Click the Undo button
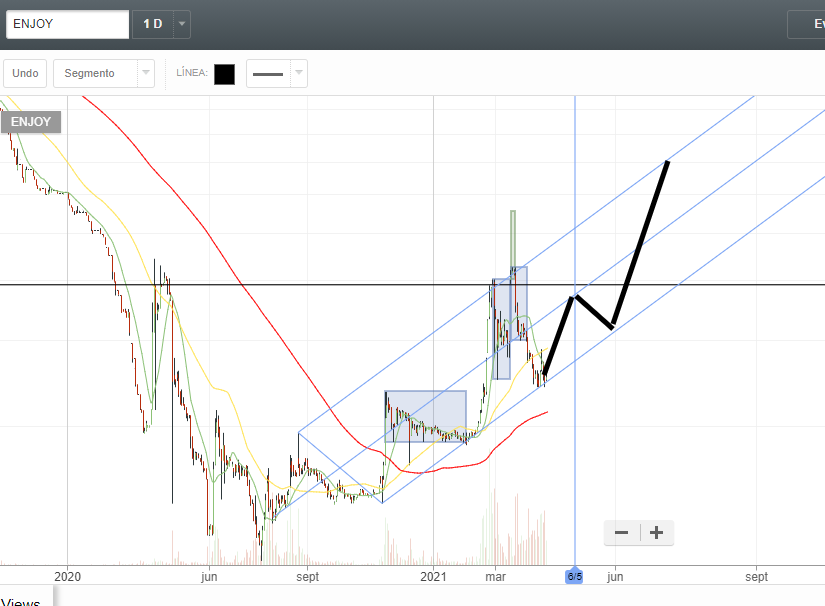This screenshot has height=606, width=825. (x=25, y=73)
